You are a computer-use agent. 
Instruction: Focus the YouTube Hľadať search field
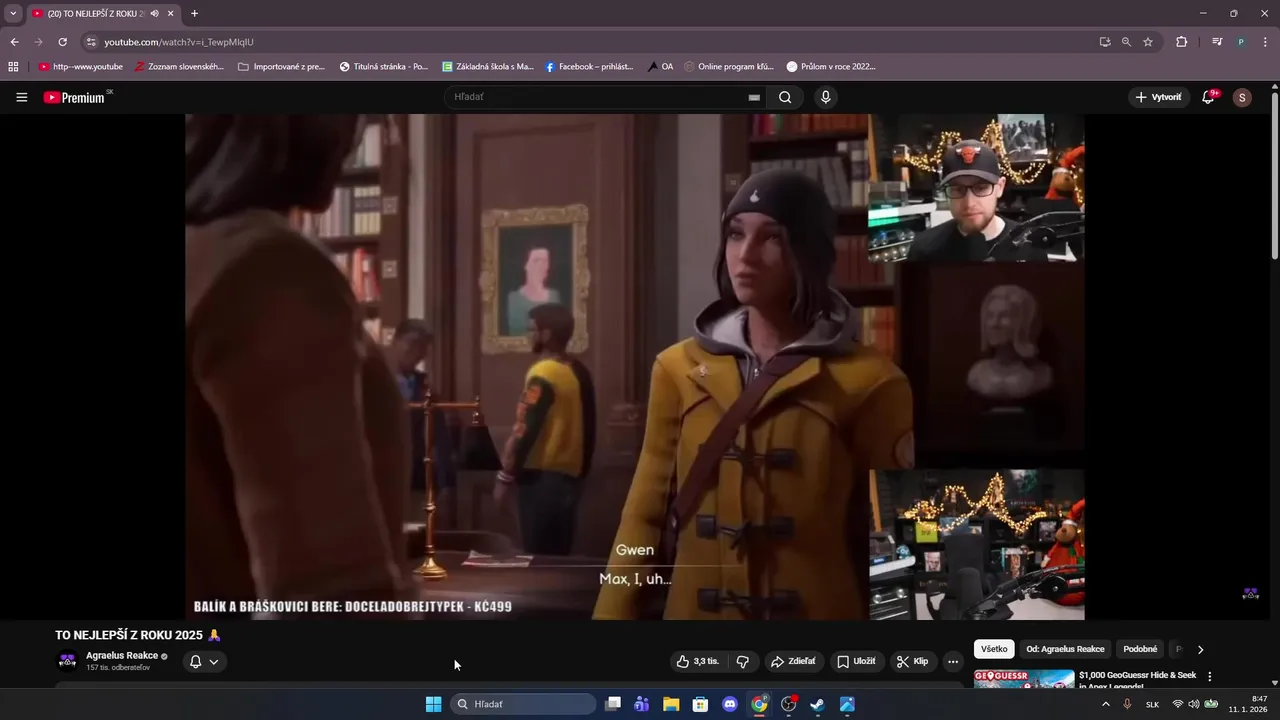598,97
